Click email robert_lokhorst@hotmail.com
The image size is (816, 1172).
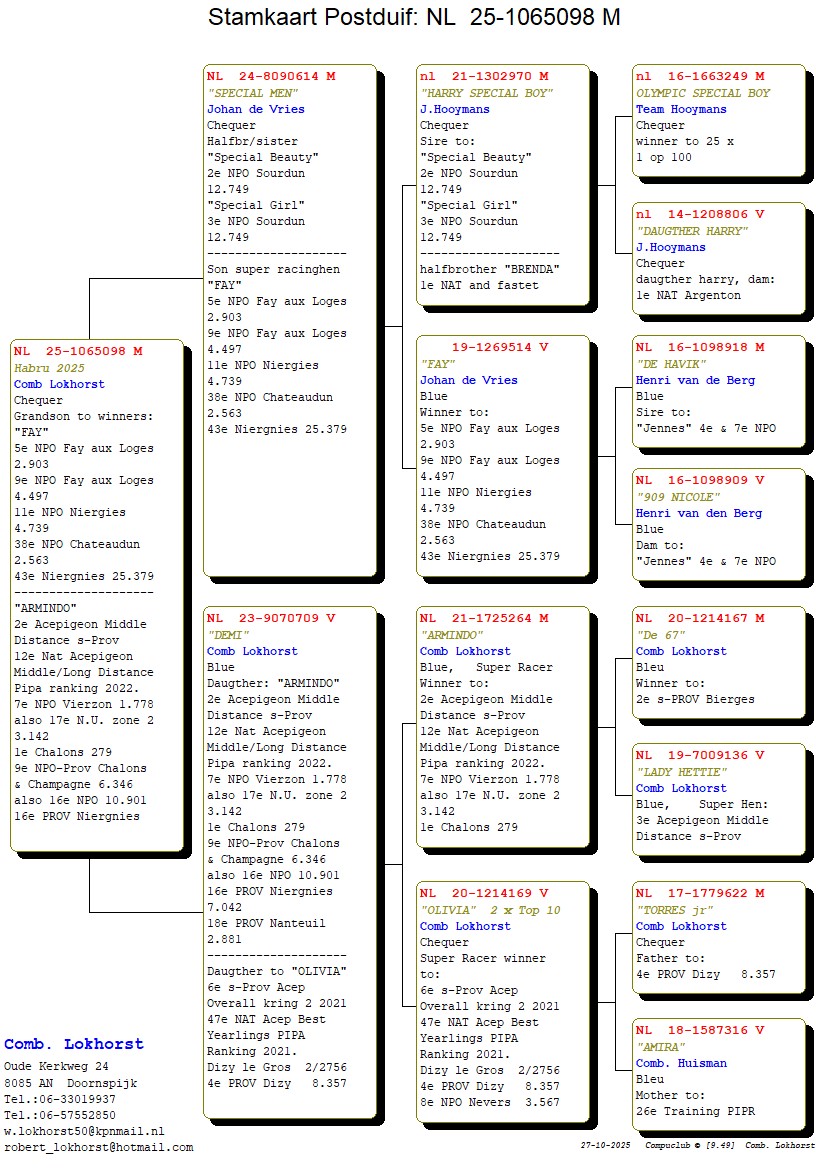tap(98, 1147)
